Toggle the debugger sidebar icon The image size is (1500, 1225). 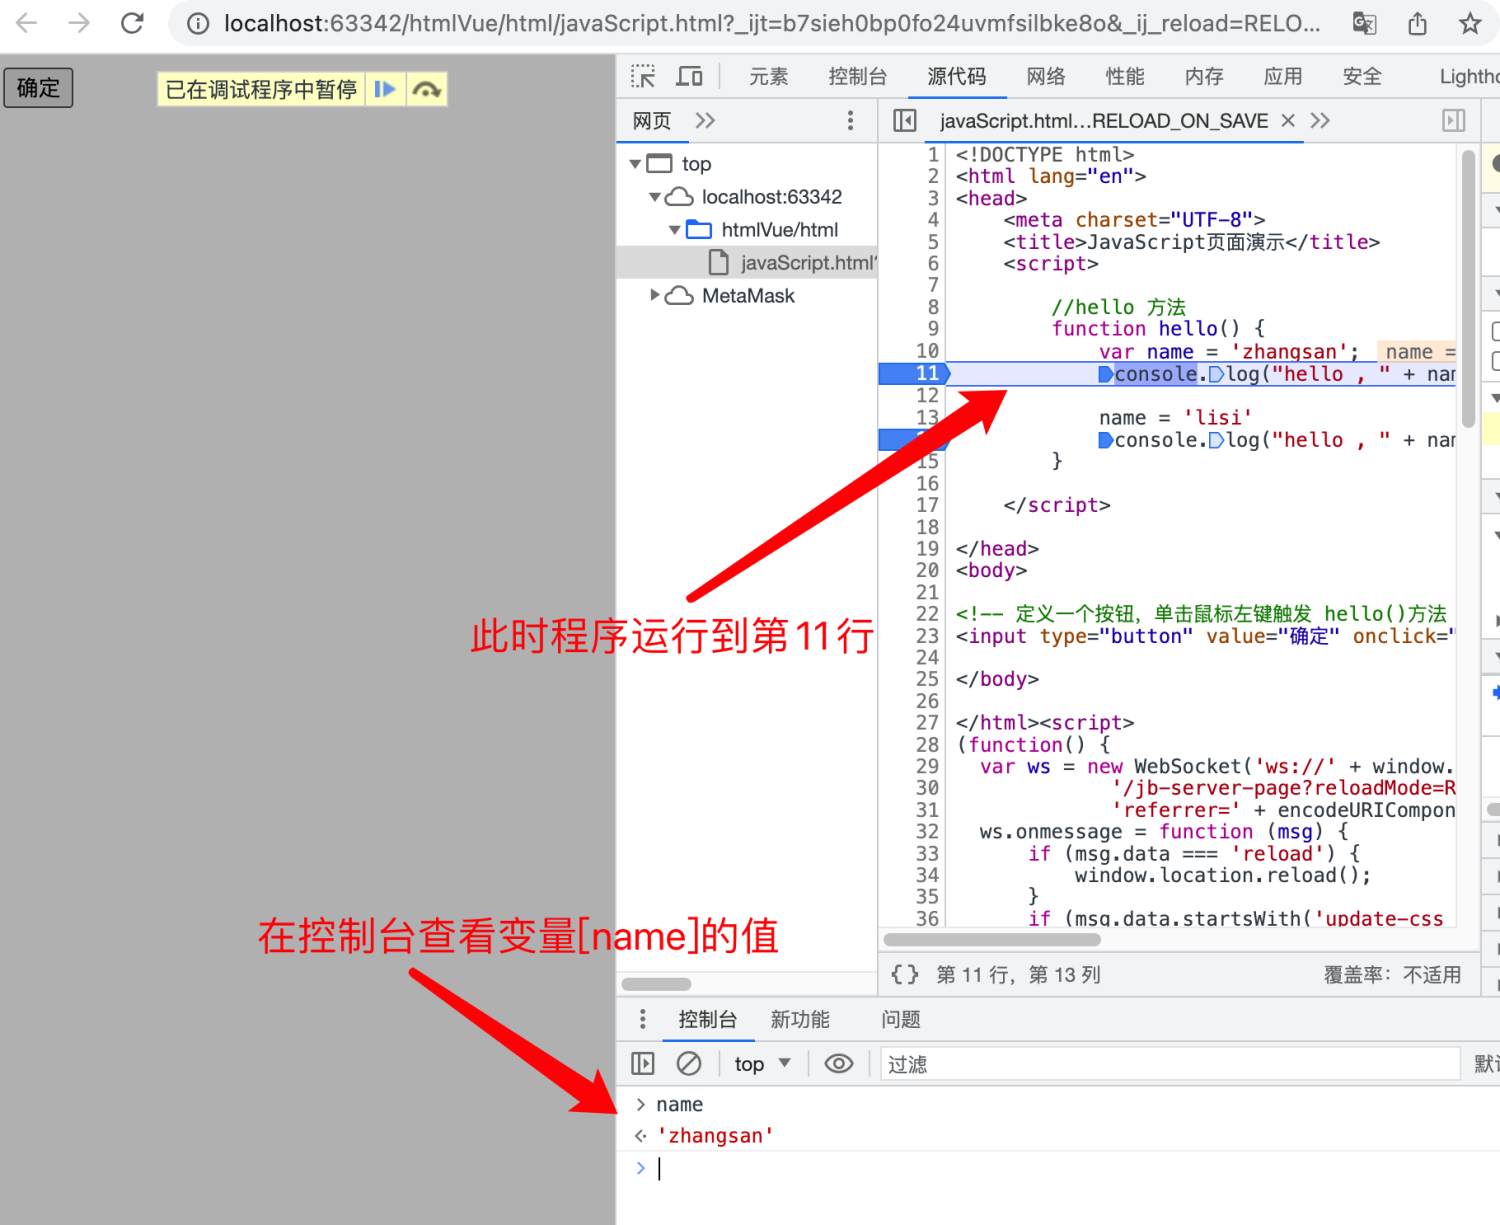pos(1454,121)
